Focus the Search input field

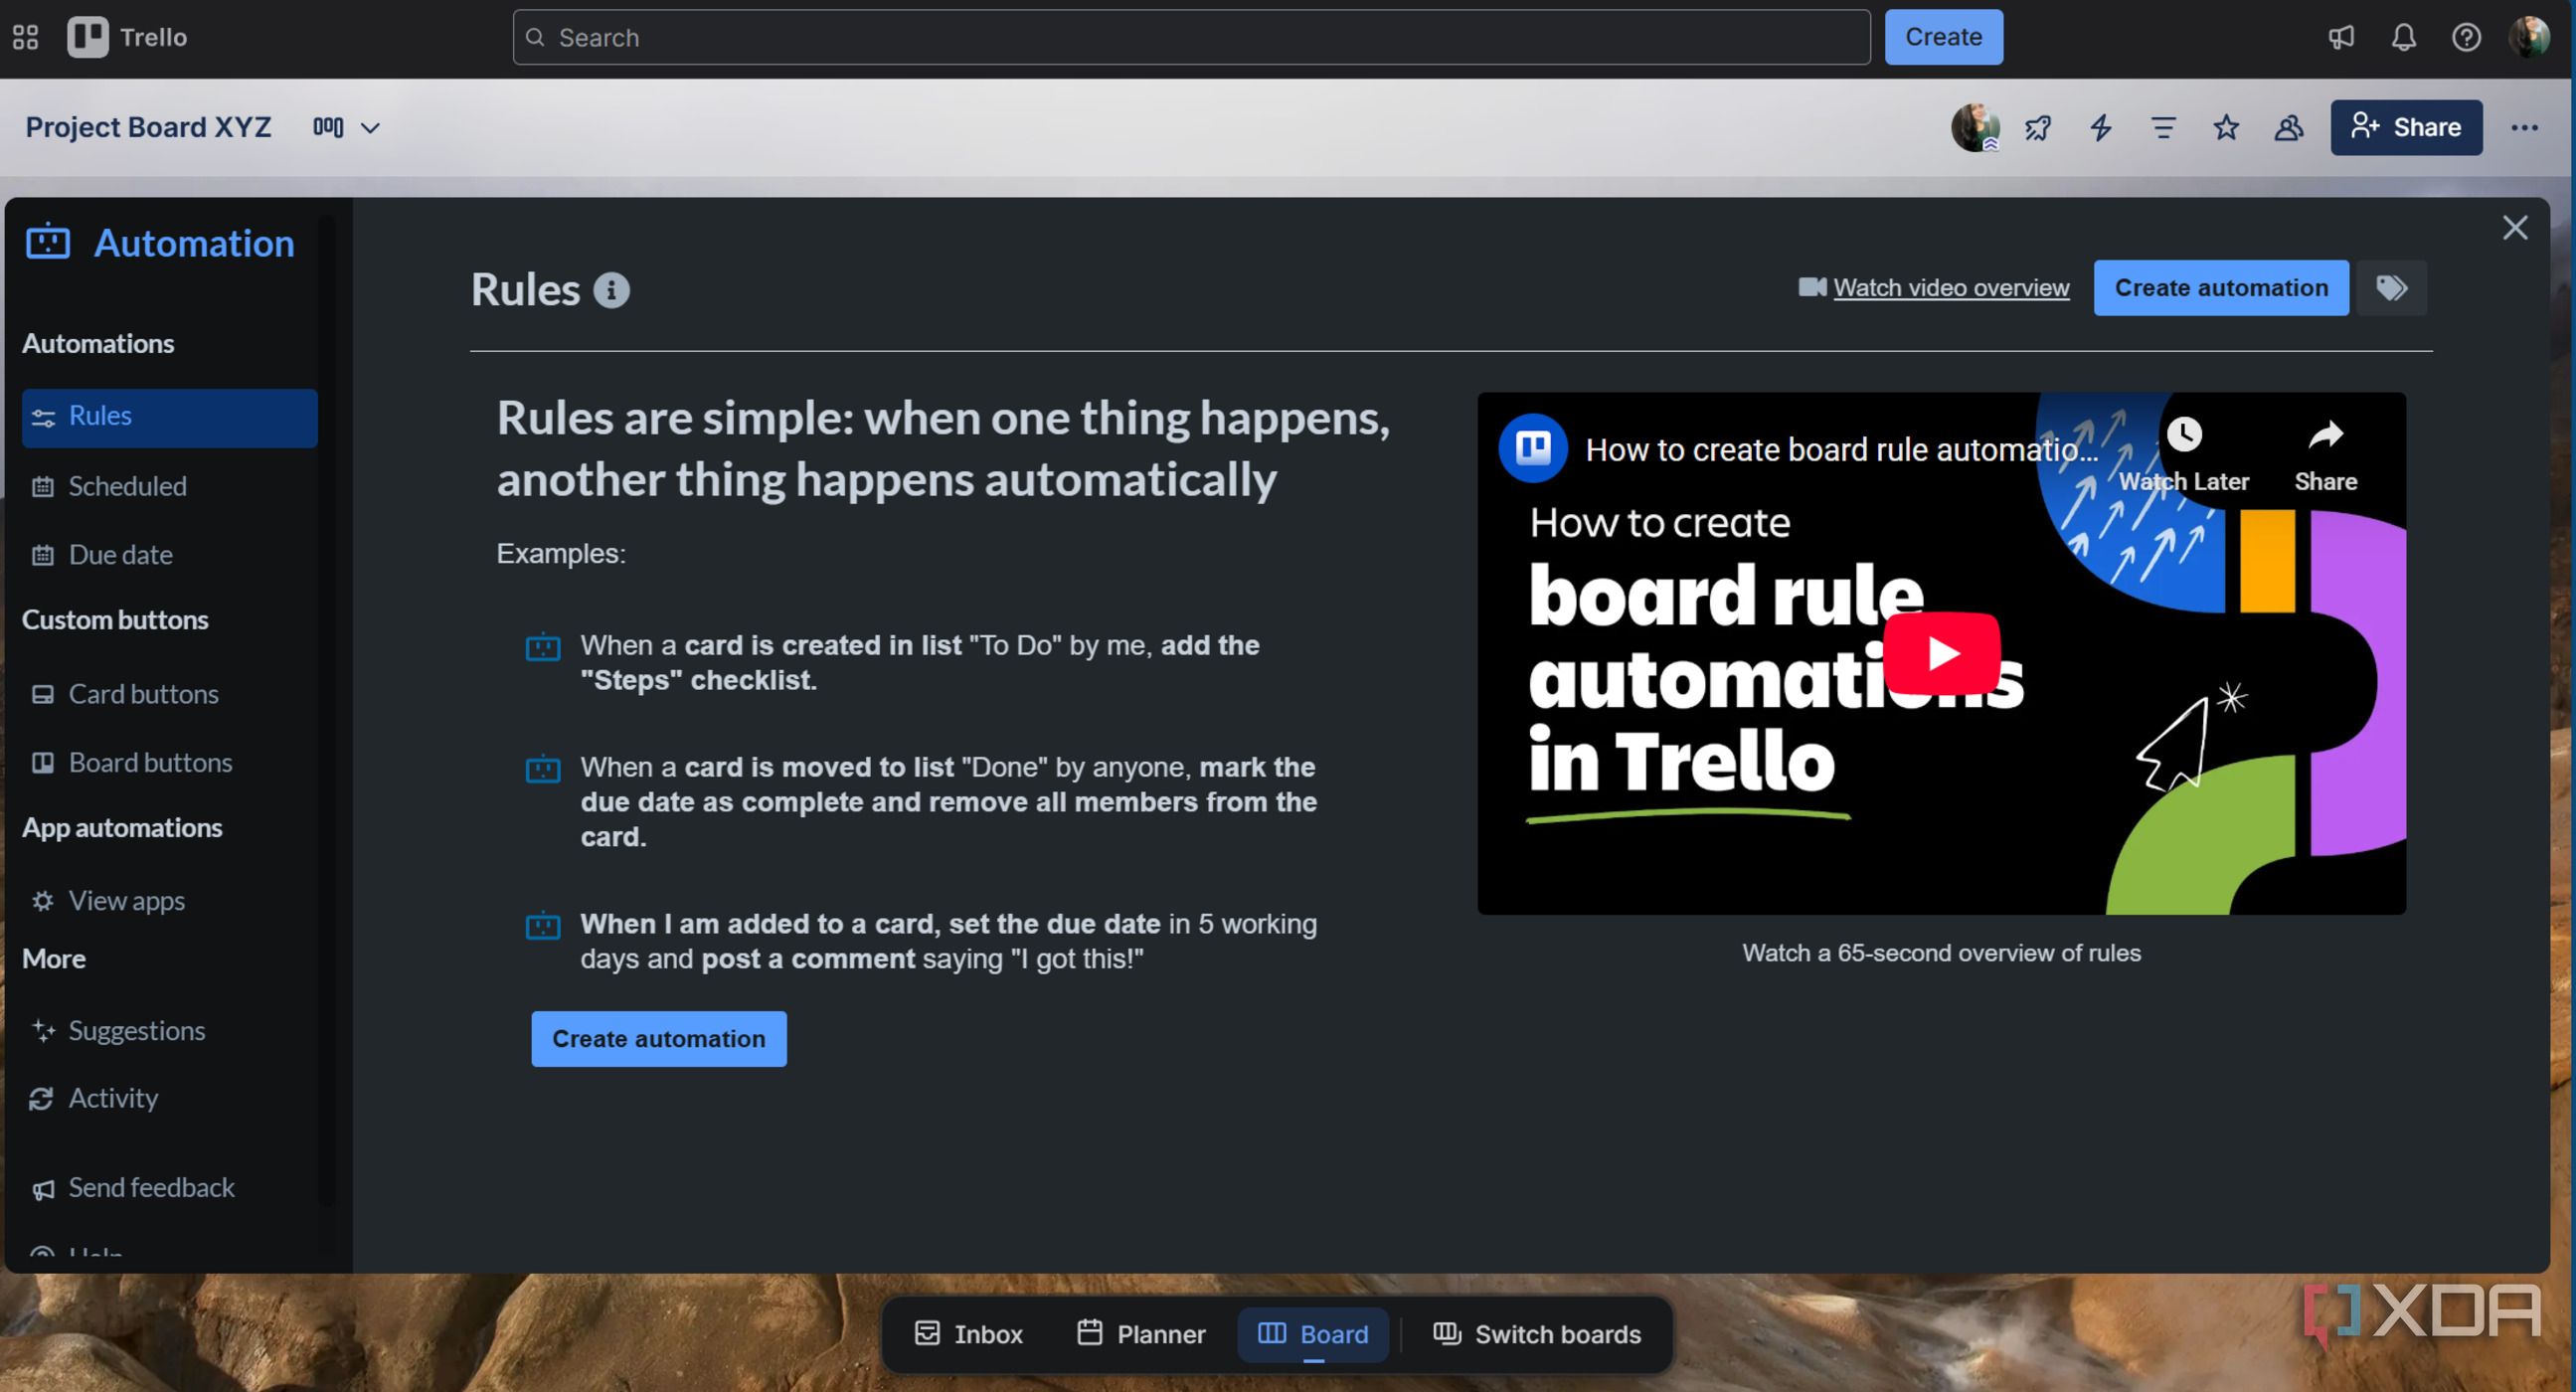(x=1191, y=37)
